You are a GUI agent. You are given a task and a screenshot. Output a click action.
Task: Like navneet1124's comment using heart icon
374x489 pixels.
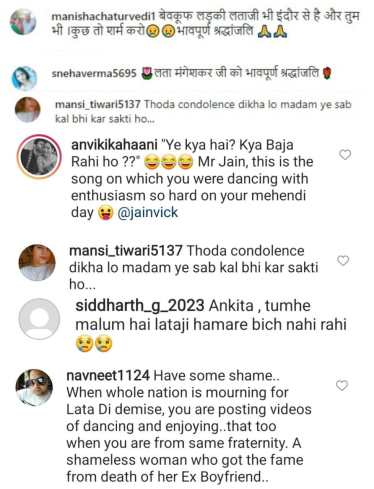342,385
